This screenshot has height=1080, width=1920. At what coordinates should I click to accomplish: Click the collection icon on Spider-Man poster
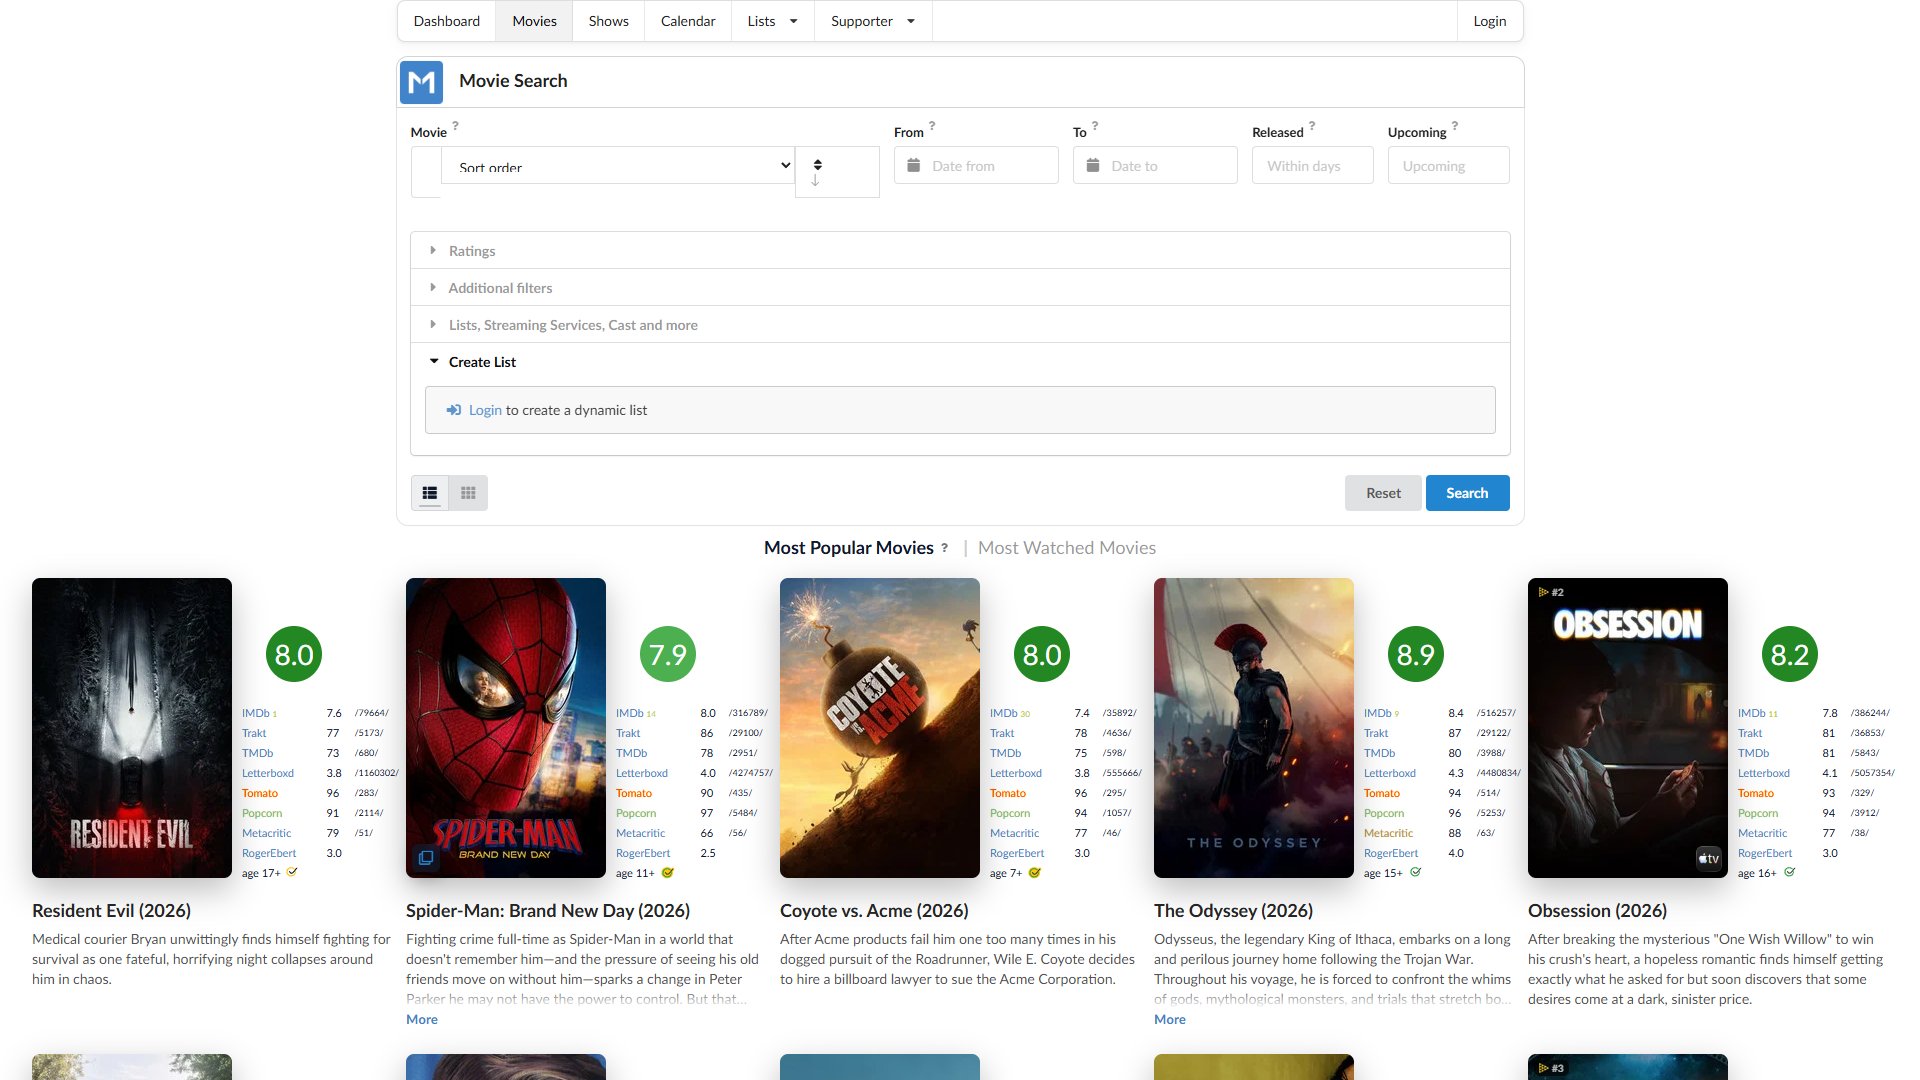(x=426, y=858)
